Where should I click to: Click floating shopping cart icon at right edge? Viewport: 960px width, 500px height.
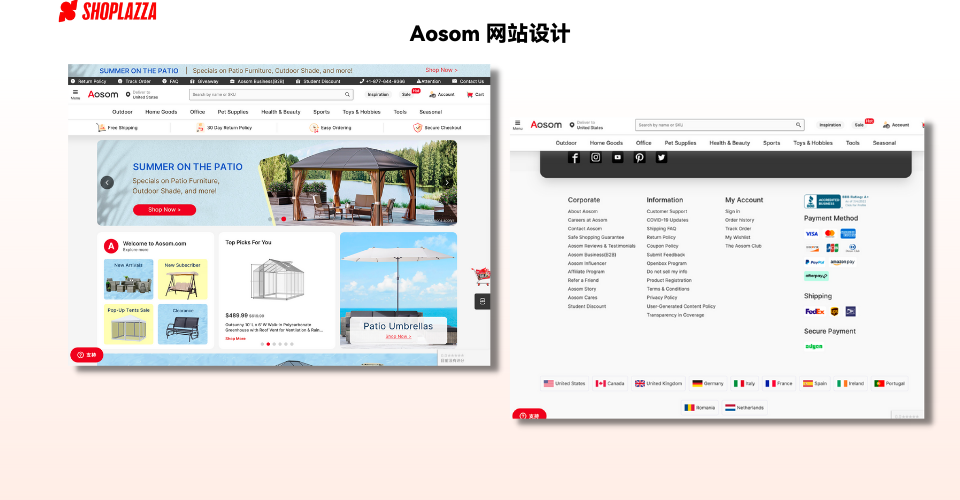[481, 277]
